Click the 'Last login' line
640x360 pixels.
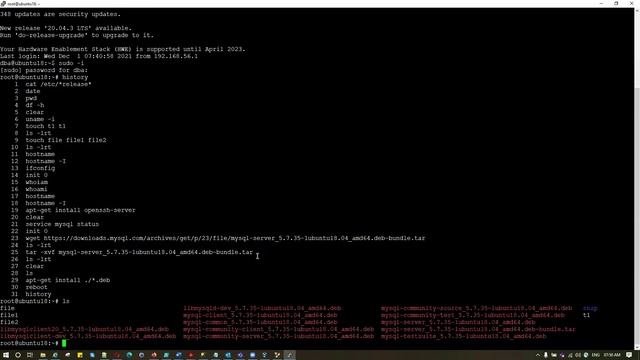99,56
